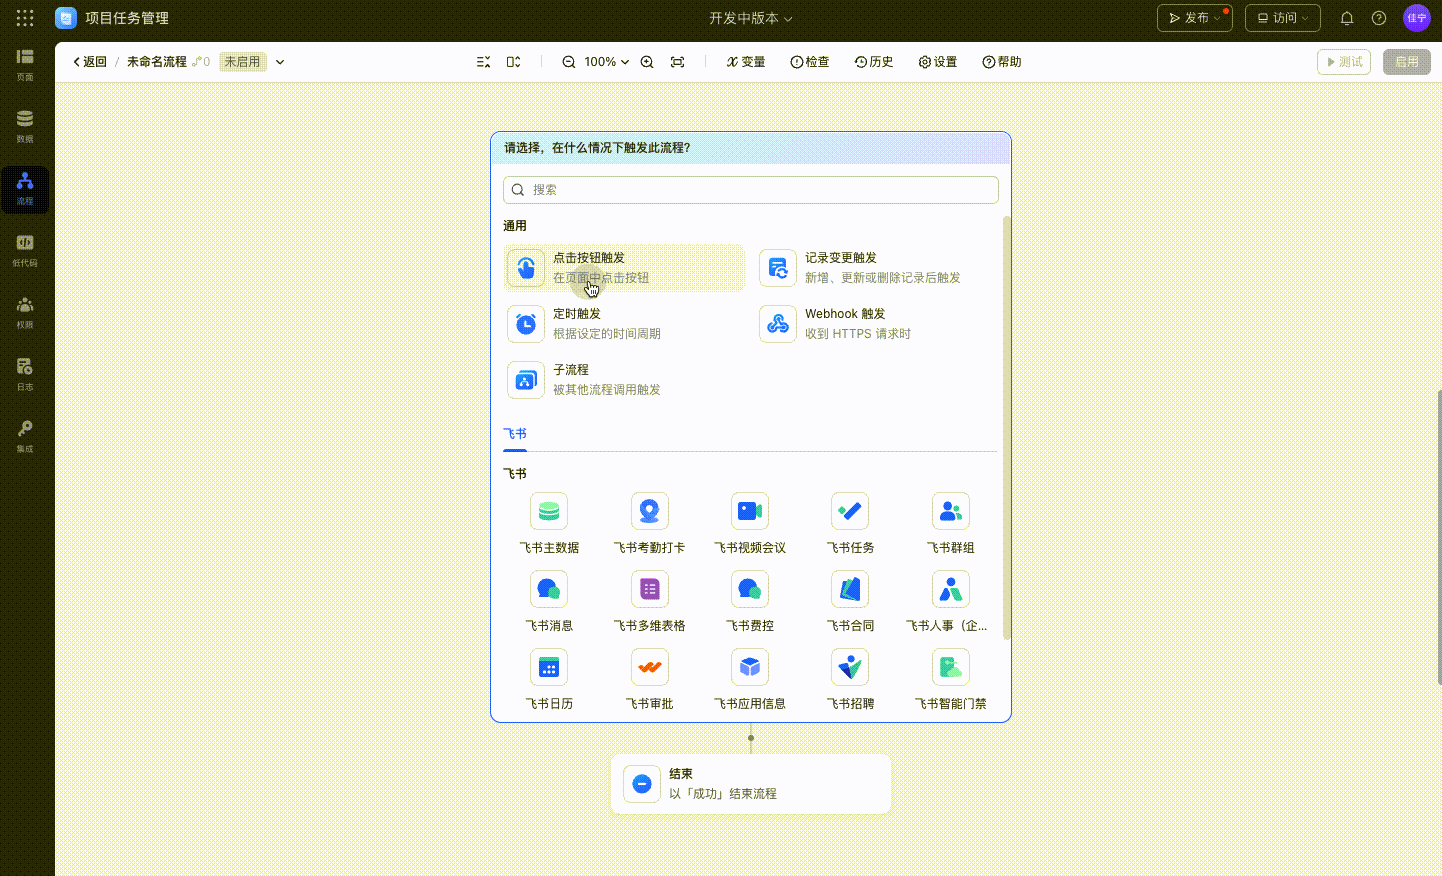Open the user avatar 佳宁
Screen dimensions: 1442x876
1417,18
